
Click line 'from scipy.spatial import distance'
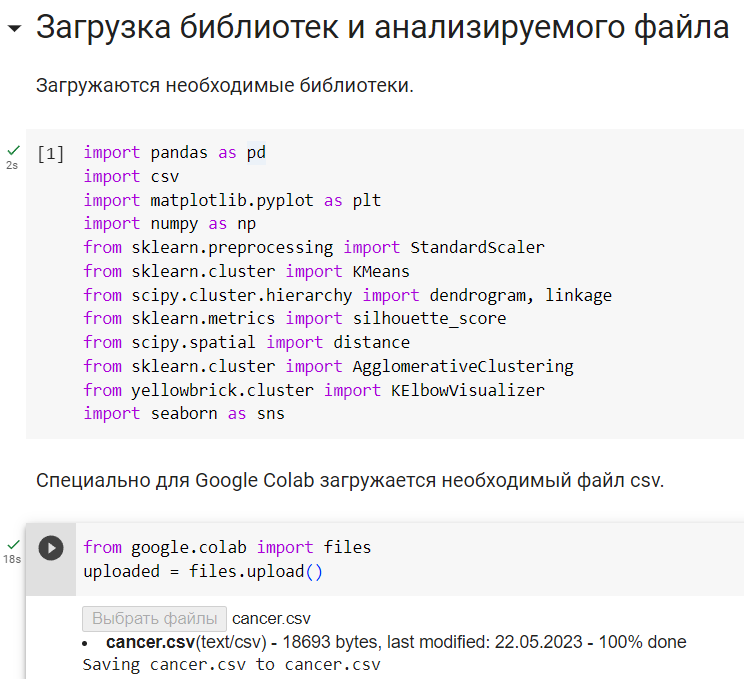[247, 343]
